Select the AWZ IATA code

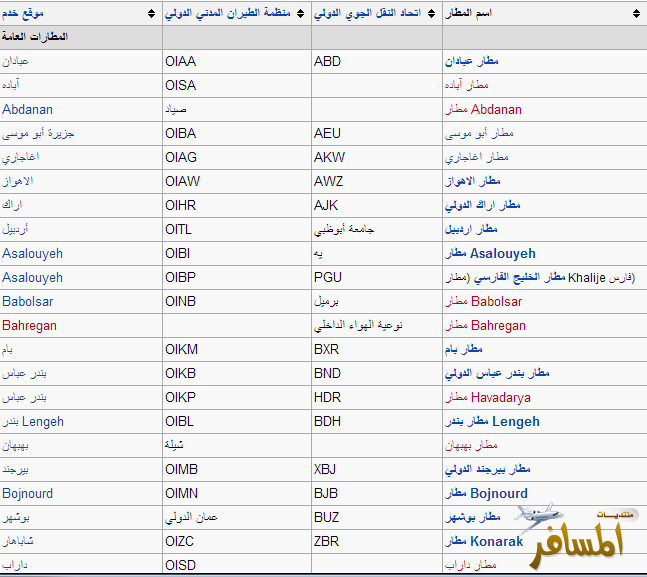coord(328,181)
